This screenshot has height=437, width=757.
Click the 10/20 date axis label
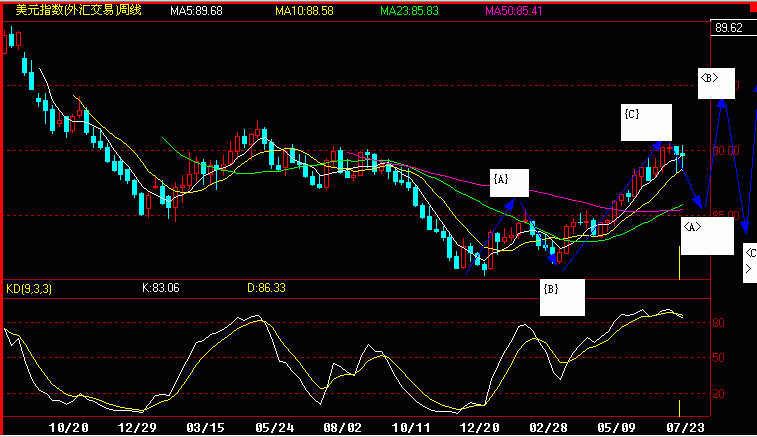point(69,427)
